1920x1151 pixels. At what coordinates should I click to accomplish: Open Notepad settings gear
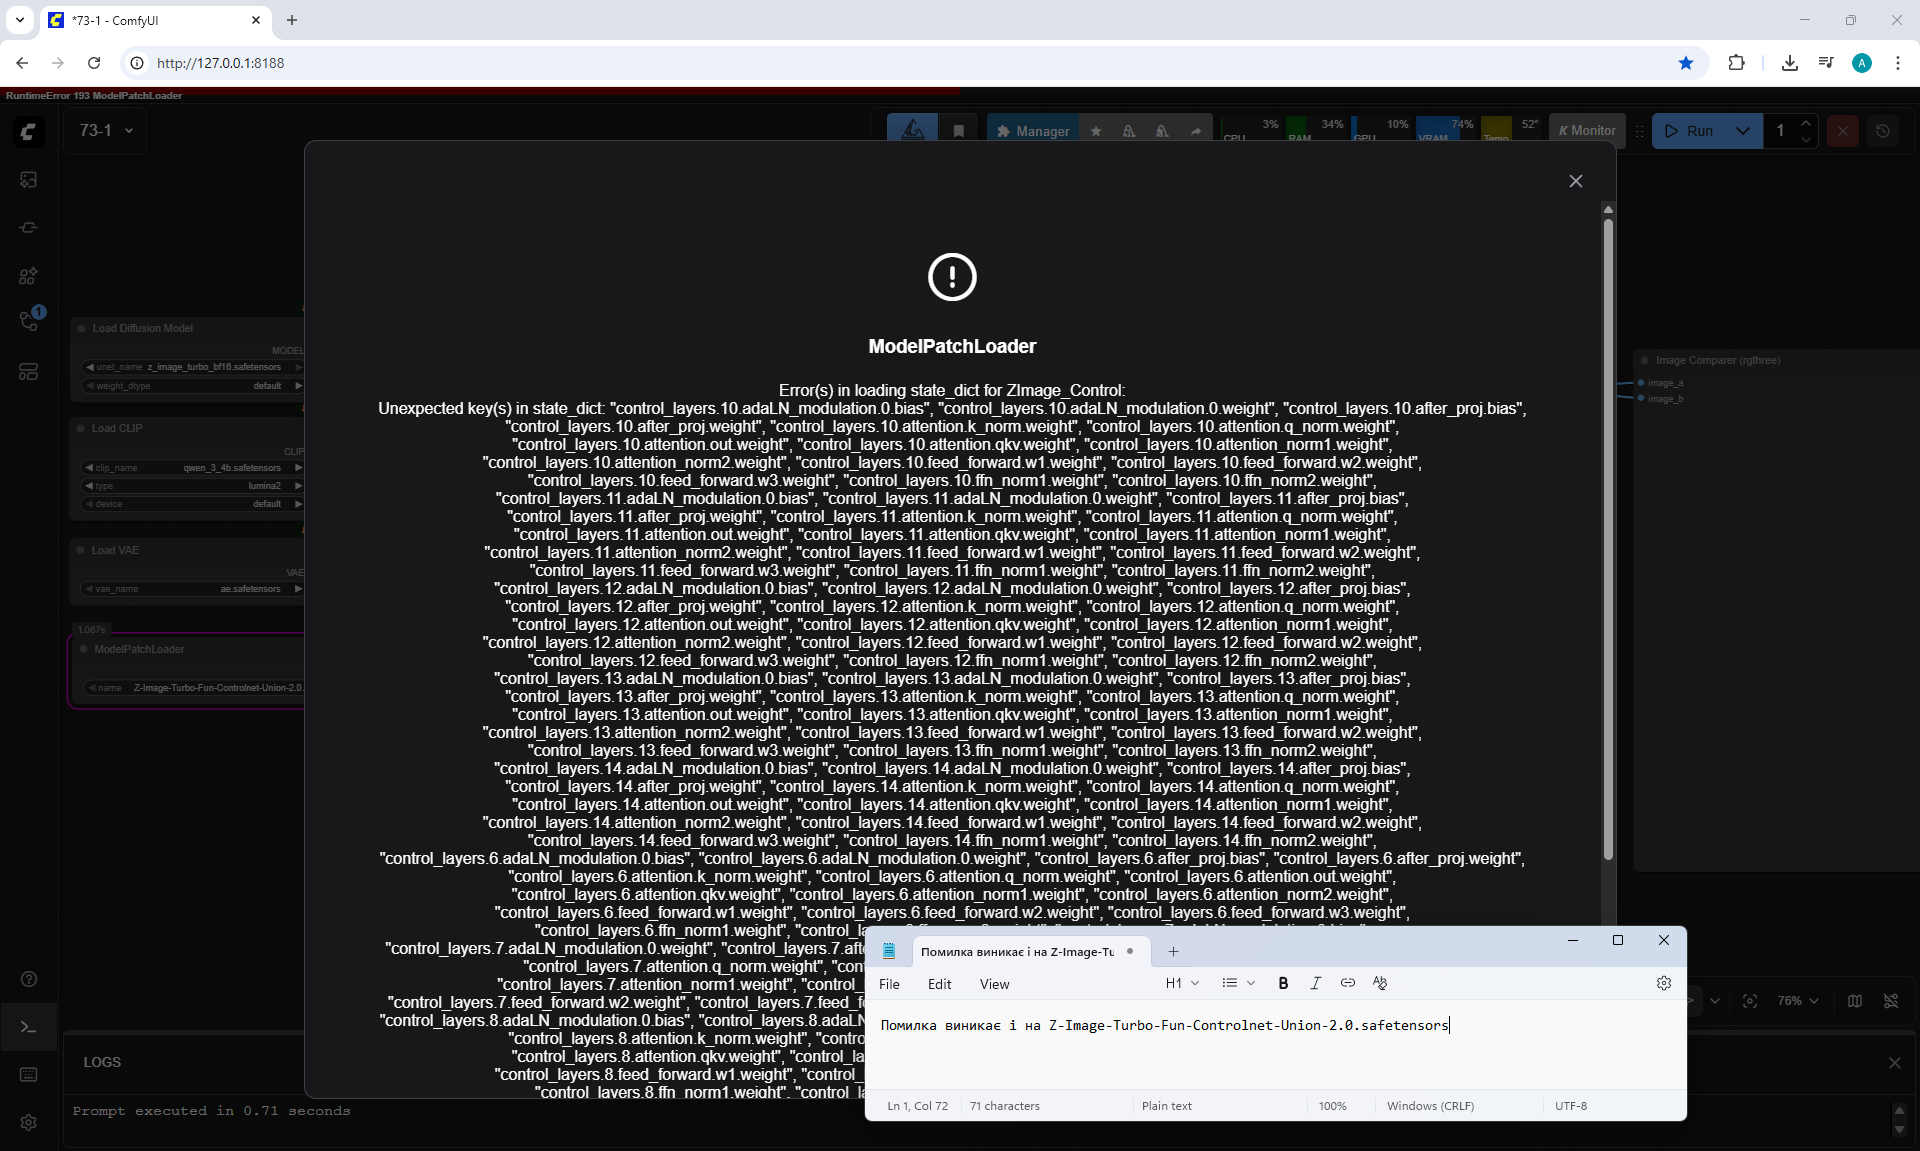coord(1664,983)
